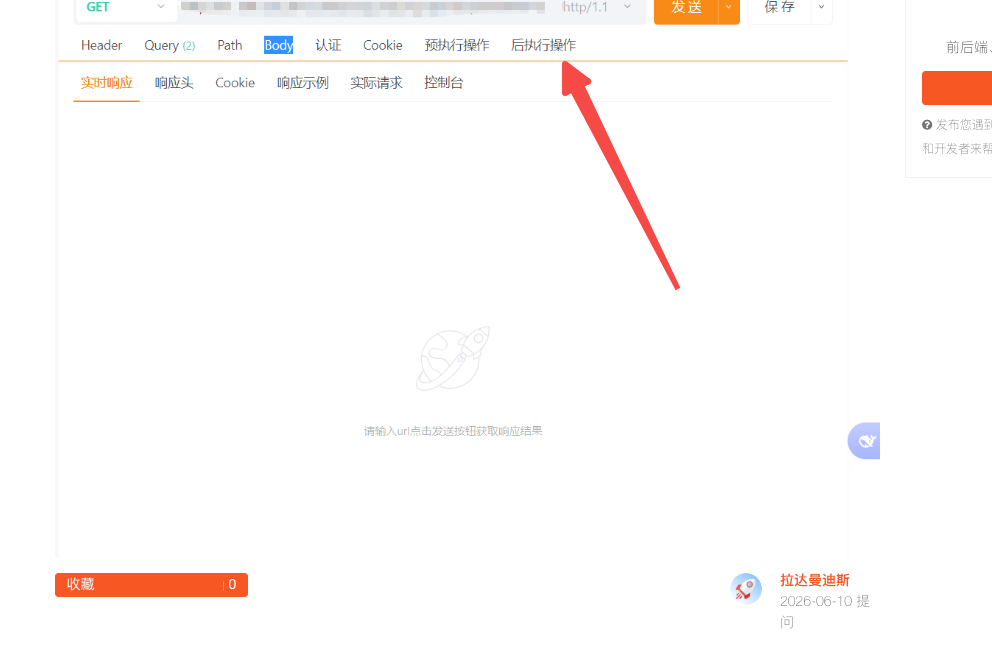The image size is (992, 646).
Task: Select the Path tab
Action: coord(230,46)
